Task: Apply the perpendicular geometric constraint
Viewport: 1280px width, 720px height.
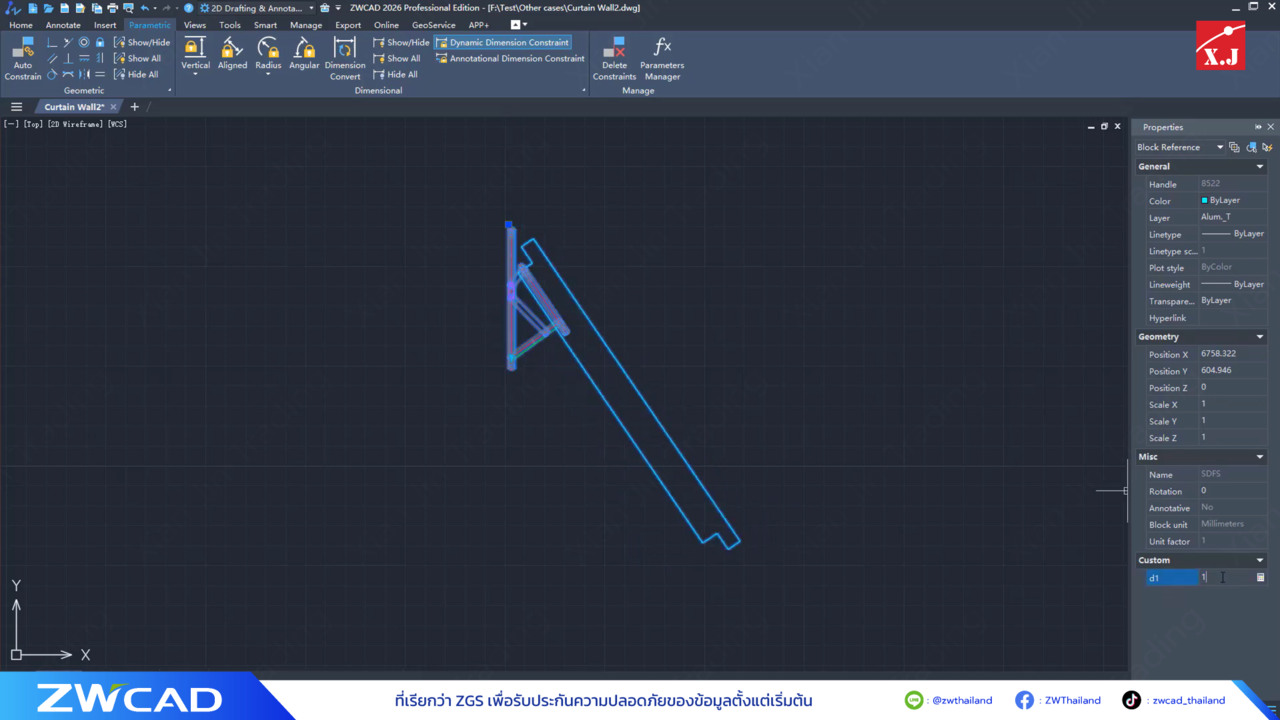Action: pos(68,58)
